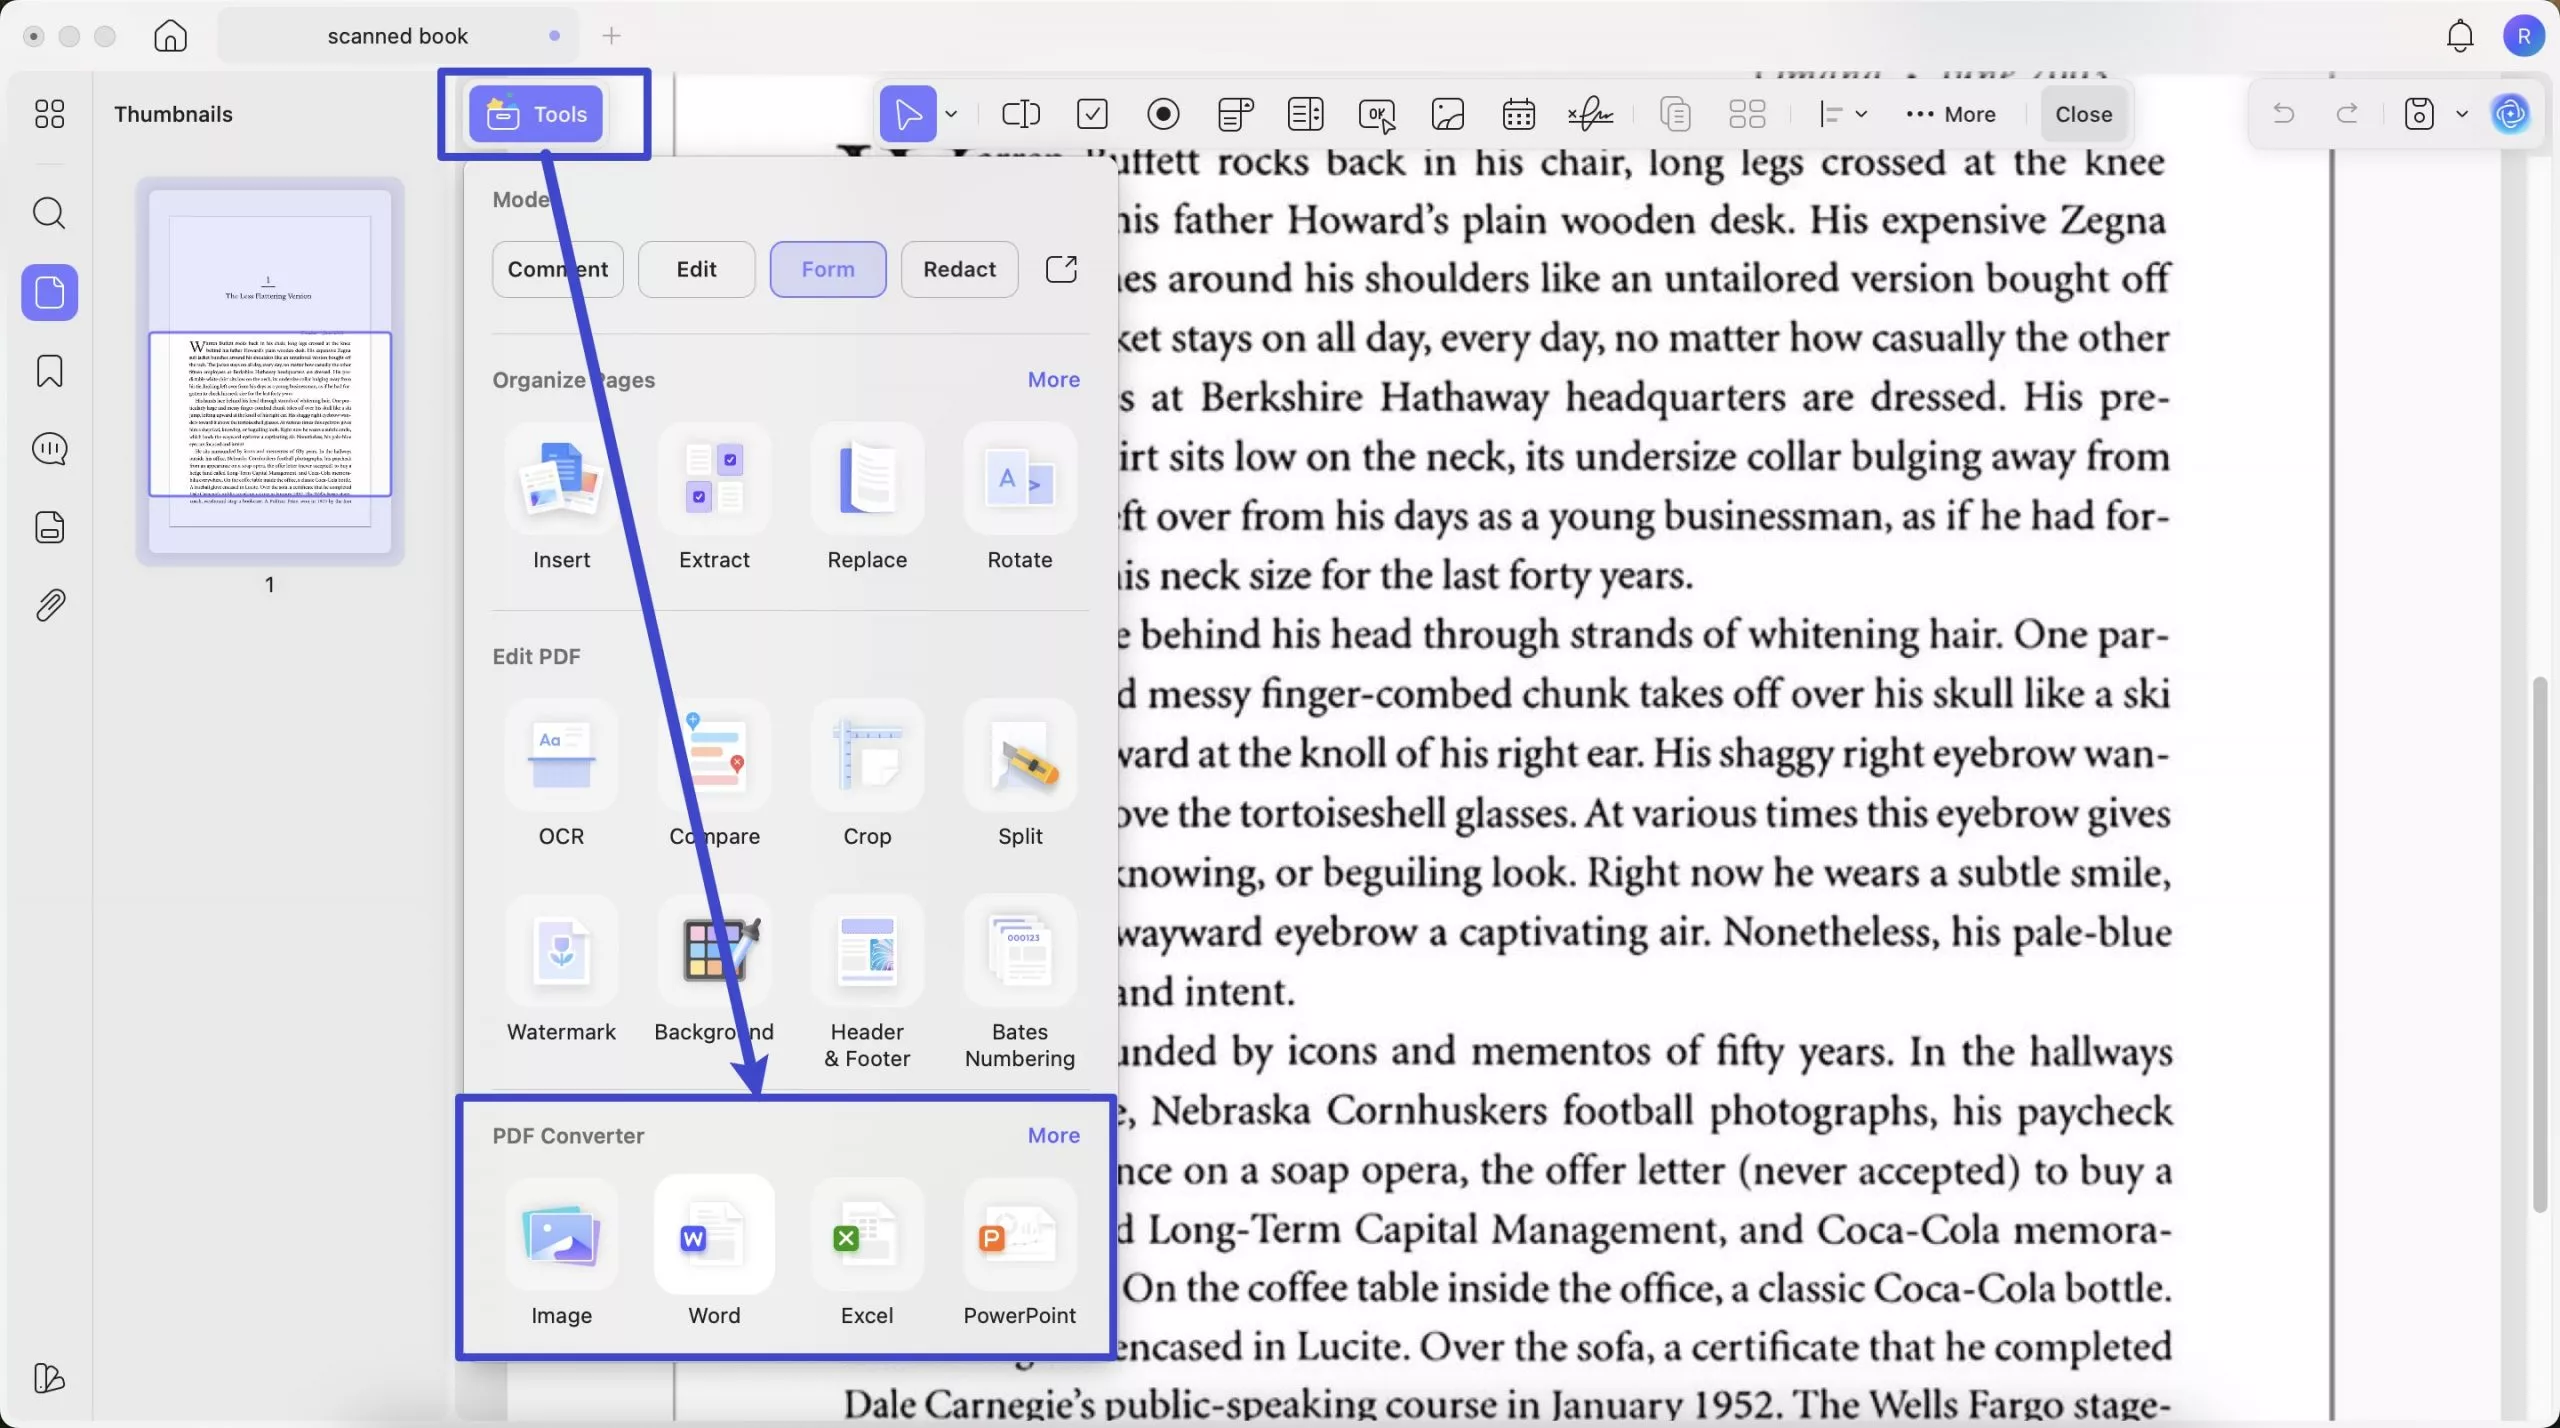Viewport: 2560px width, 1428px height.
Task: Click the signature field tool icon
Action: click(x=1590, y=114)
